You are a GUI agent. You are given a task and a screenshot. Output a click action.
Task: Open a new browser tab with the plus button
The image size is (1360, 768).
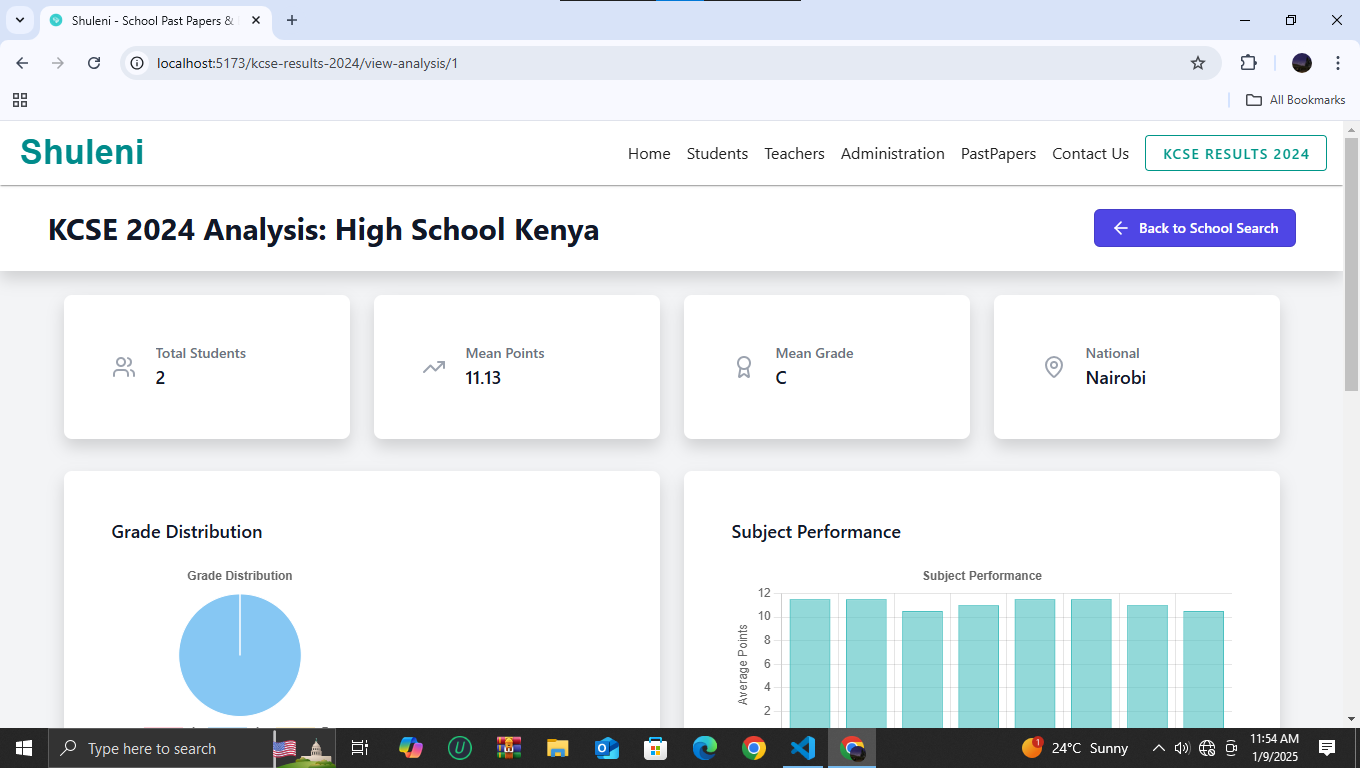click(292, 20)
